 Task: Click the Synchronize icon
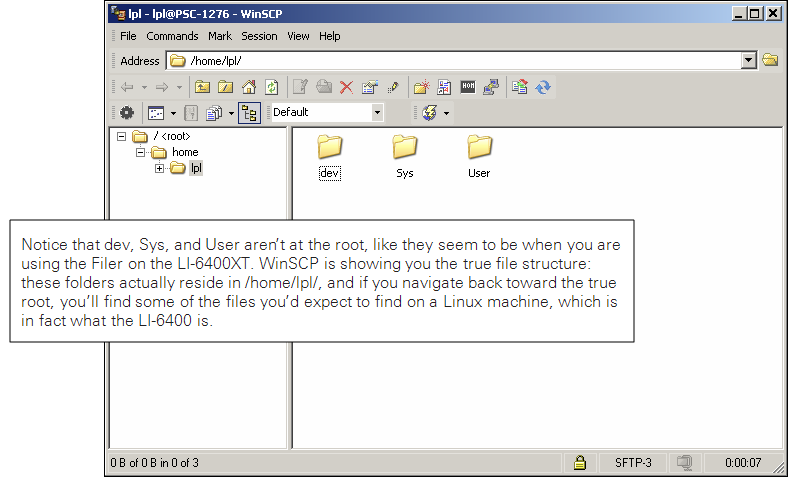(543, 87)
